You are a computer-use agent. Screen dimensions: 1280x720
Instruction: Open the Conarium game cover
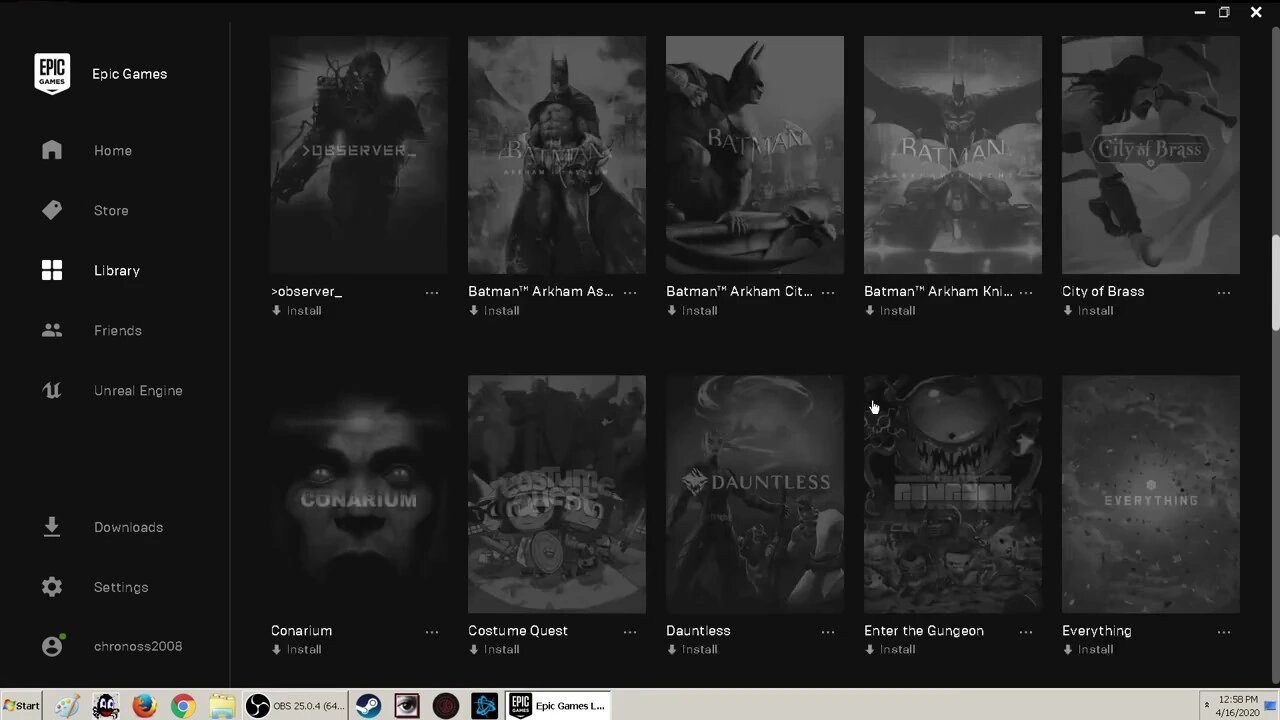359,494
